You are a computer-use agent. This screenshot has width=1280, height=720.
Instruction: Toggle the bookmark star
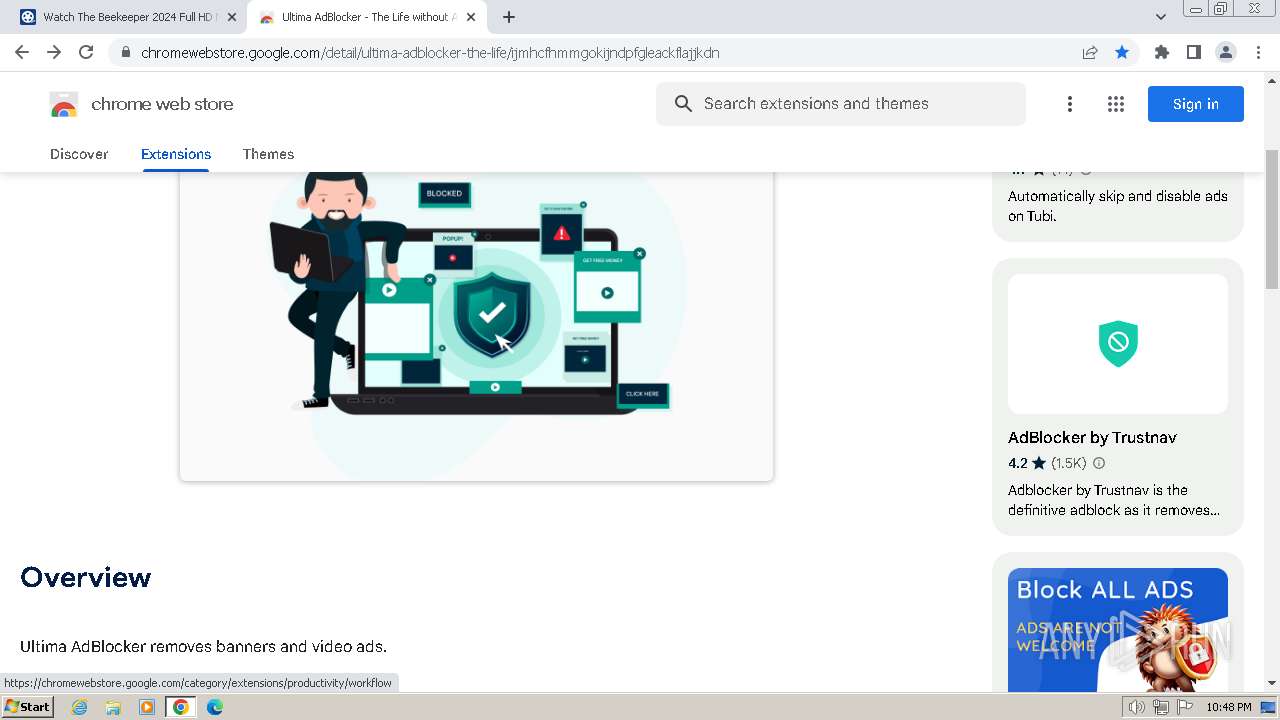pos(1122,52)
